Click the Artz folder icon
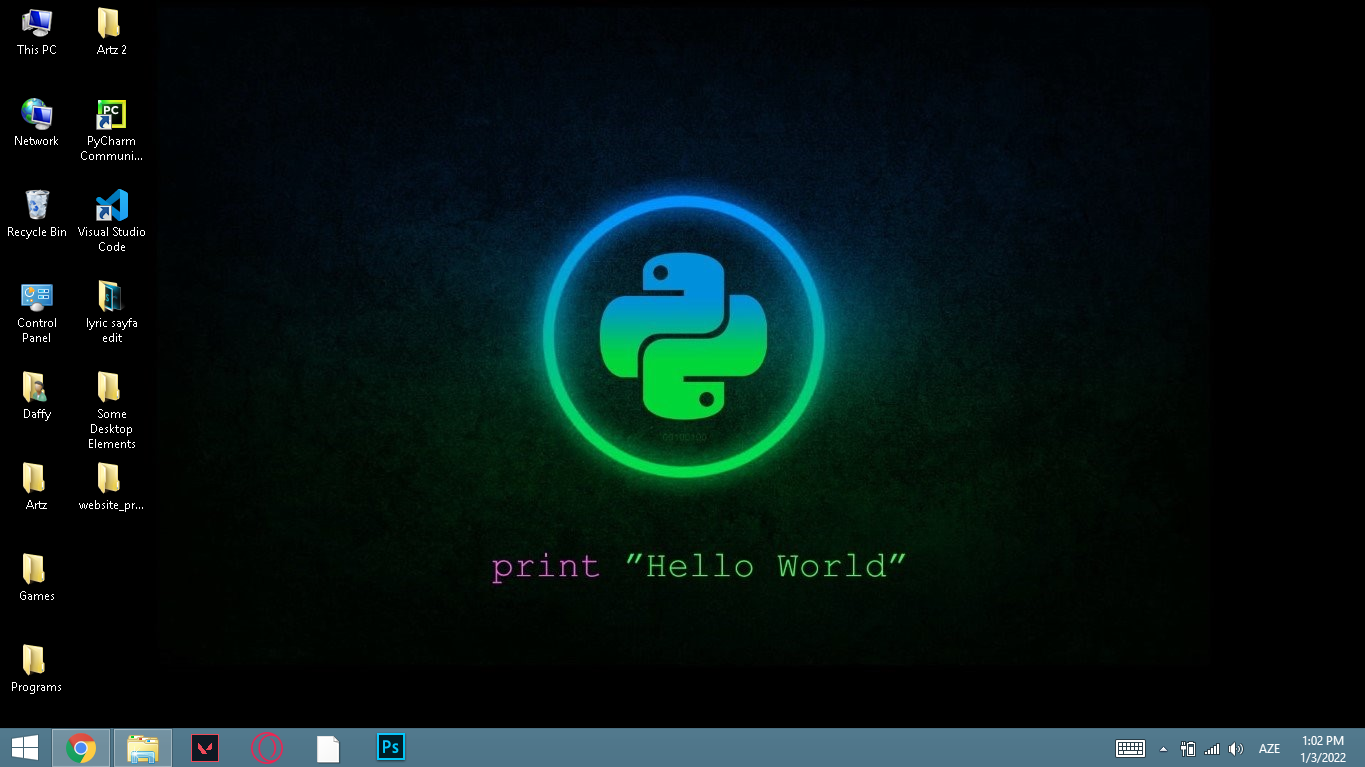1365x767 pixels. [x=37, y=487]
